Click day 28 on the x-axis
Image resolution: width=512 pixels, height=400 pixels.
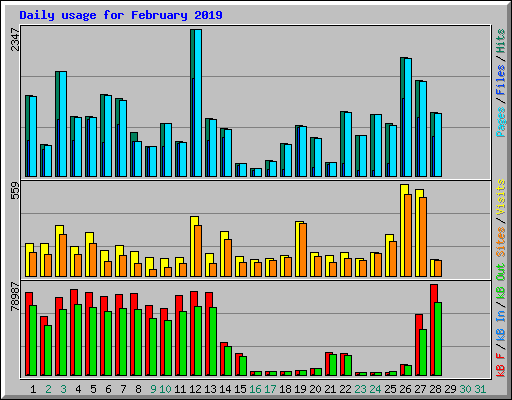point(435,389)
